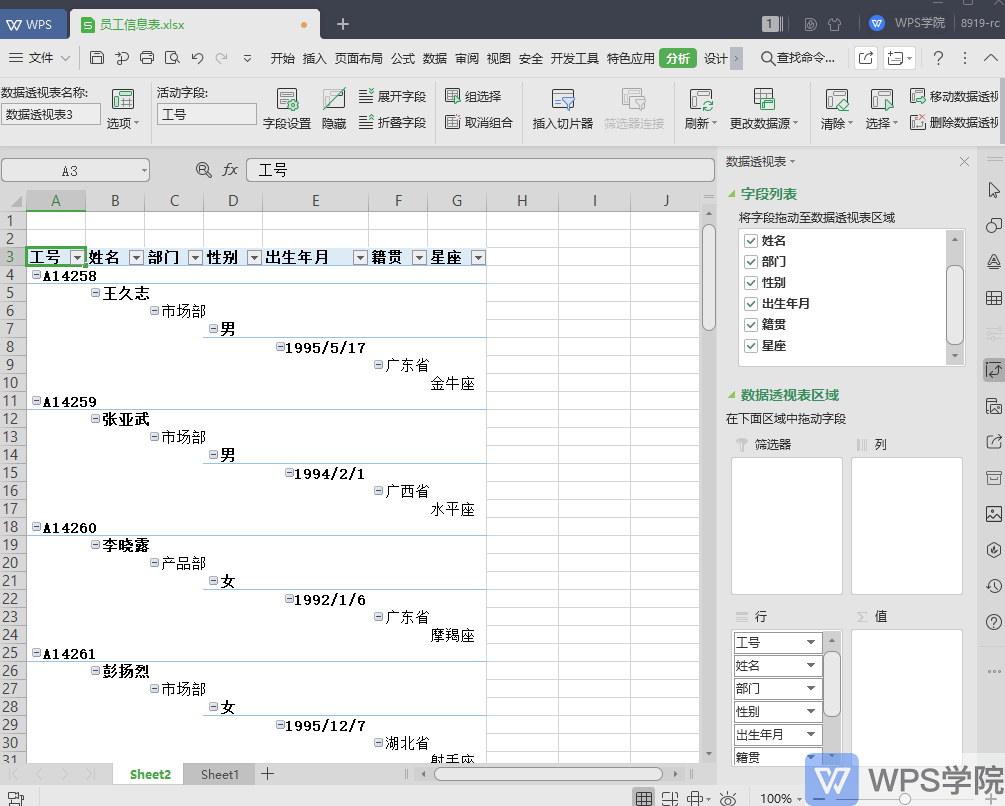The height and width of the screenshot is (806, 1005).
Task: Open a new document tab
Action: pos(343,24)
